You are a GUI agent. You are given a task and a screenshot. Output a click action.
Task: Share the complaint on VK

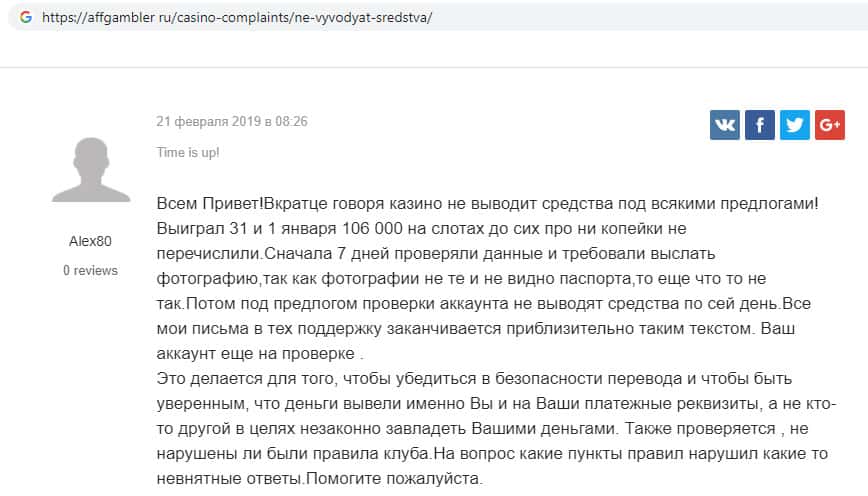point(725,125)
